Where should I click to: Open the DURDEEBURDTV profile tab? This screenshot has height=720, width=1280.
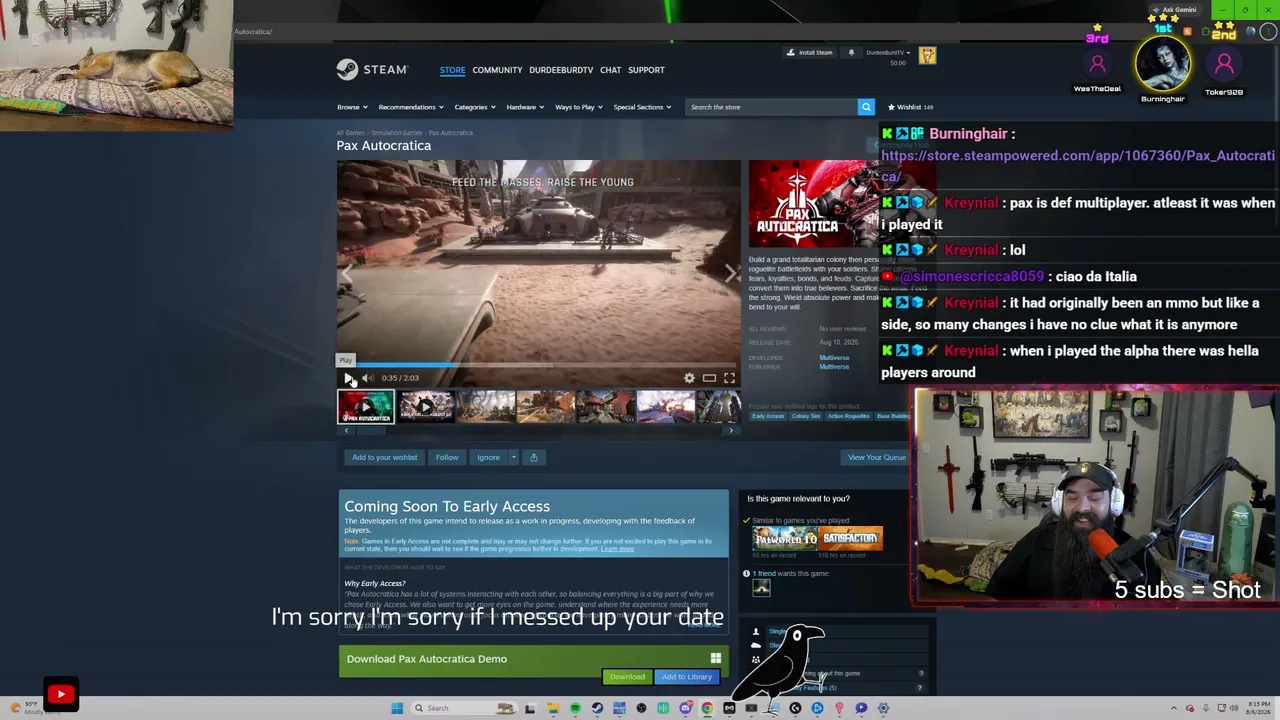[x=561, y=70]
